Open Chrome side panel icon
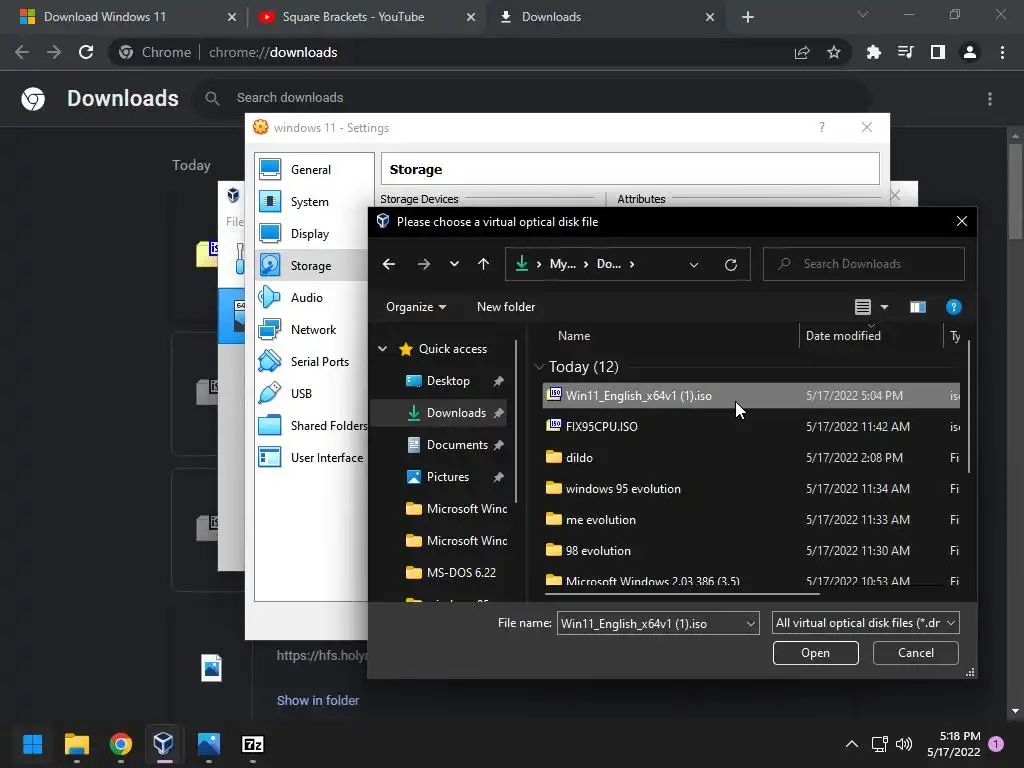This screenshot has height=768, width=1024. click(x=938, y=52)
